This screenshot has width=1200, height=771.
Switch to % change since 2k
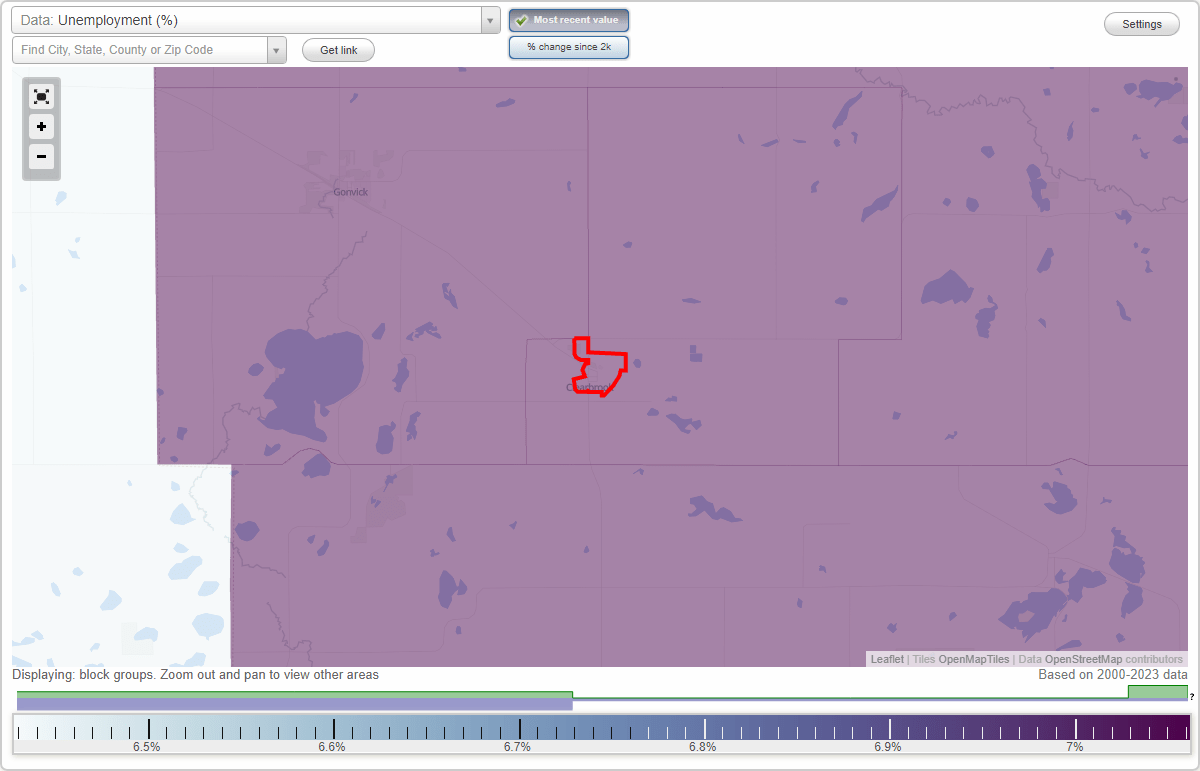pyautogui.click(x=569, y=47)
